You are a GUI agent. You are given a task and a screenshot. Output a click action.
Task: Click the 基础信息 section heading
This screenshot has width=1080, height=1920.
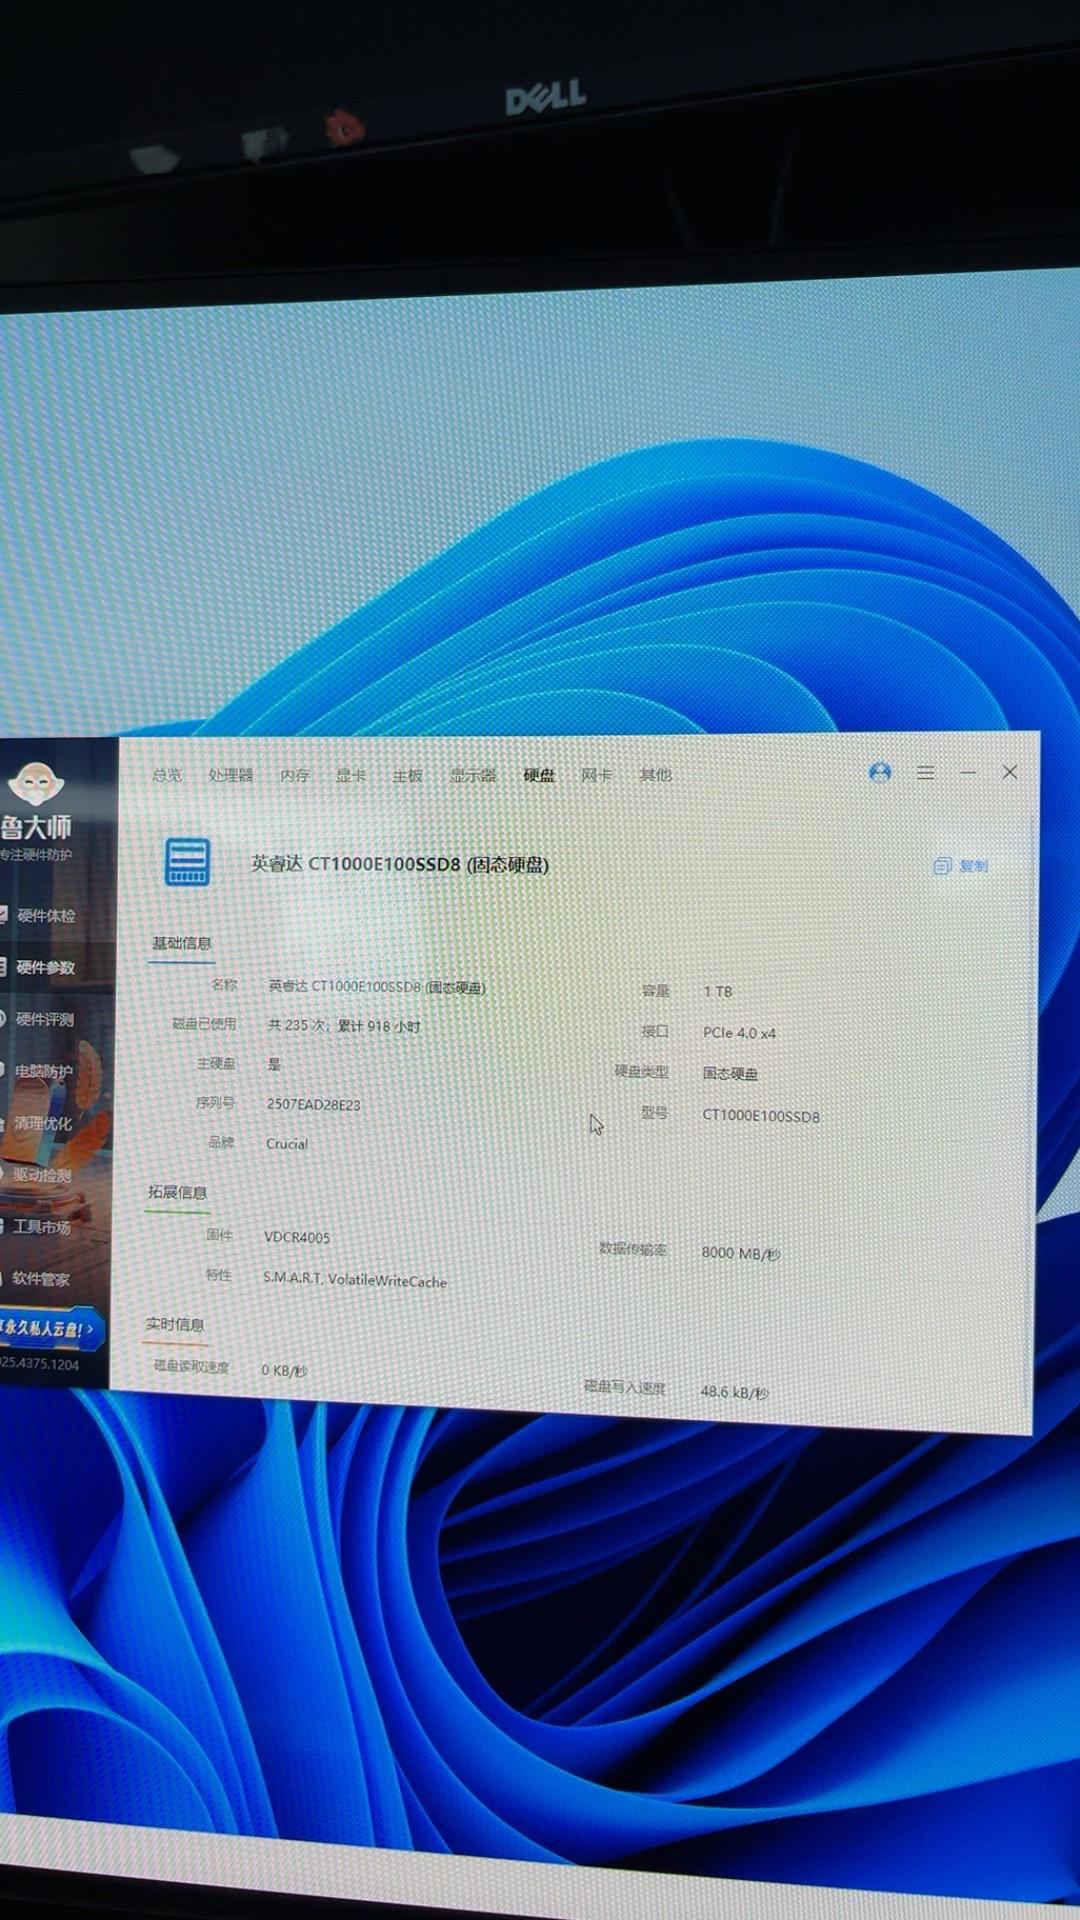181,943
